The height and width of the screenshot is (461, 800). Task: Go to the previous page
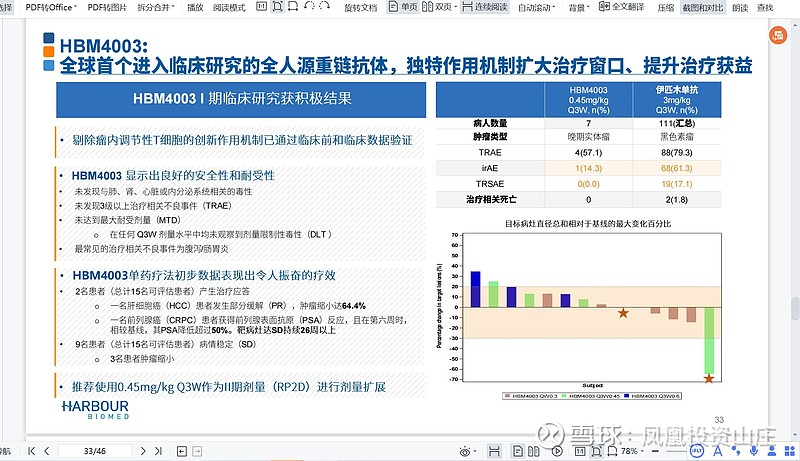[x=45, y=451]
